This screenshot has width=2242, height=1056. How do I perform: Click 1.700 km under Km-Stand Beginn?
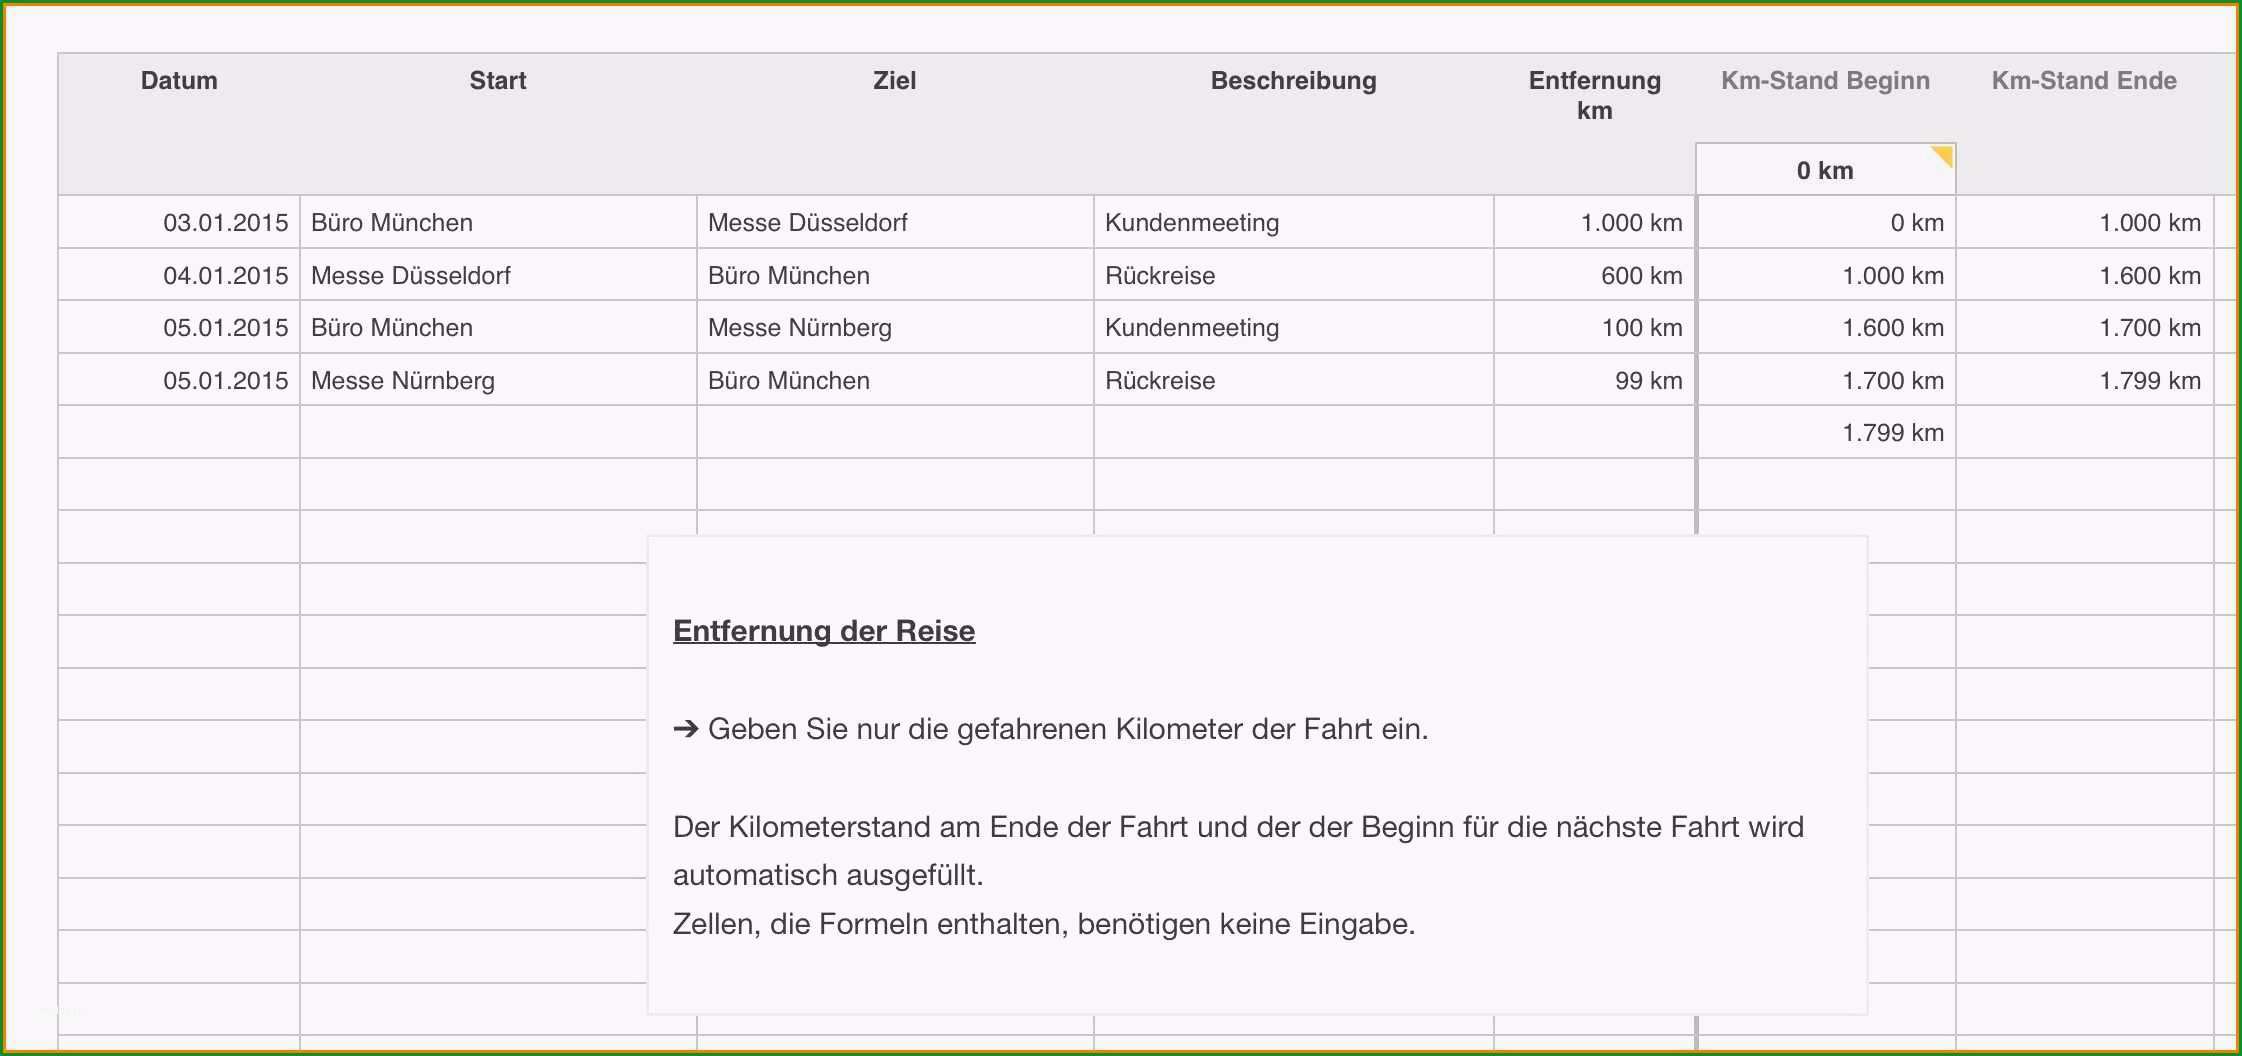[x=1826, y=380]
